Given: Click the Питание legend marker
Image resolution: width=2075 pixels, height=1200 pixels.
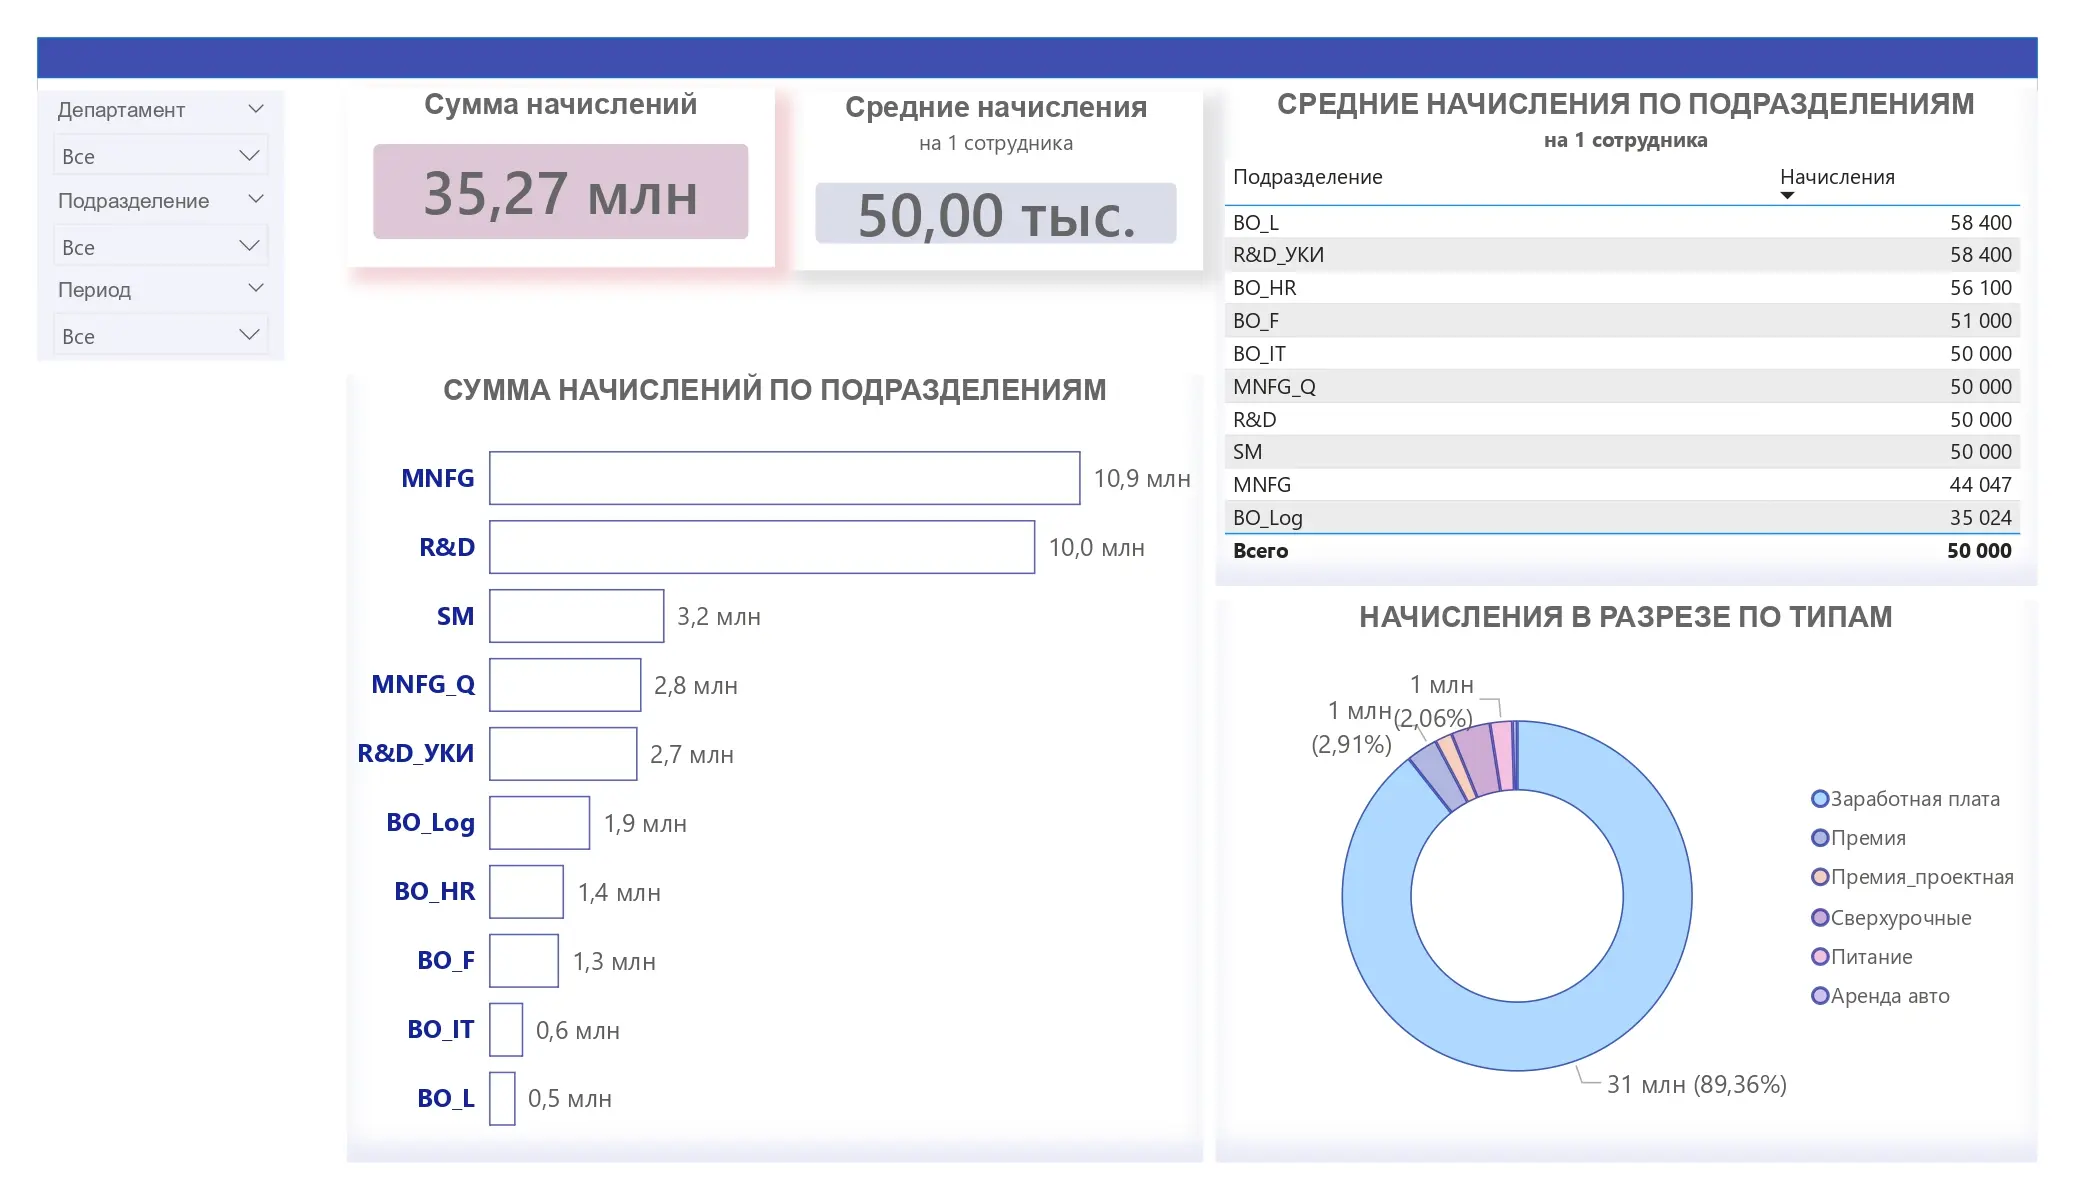Looking at the screenshot, I should [1820, 956].
